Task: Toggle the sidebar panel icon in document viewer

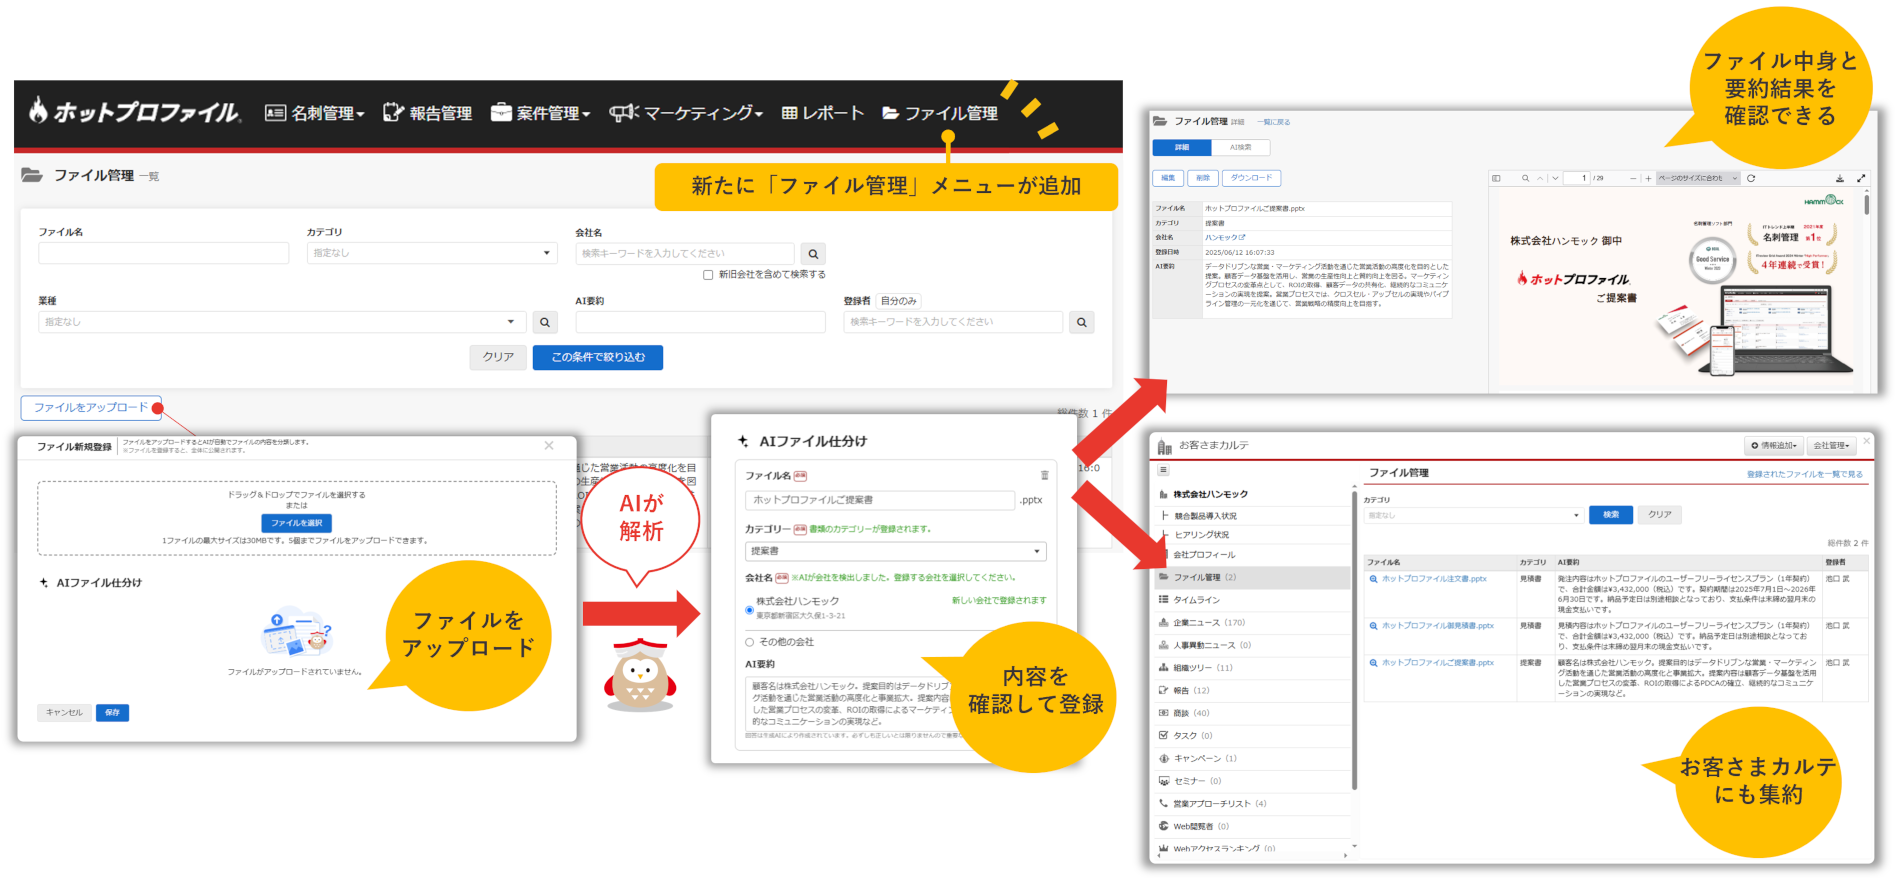Action: (1497, 178)
